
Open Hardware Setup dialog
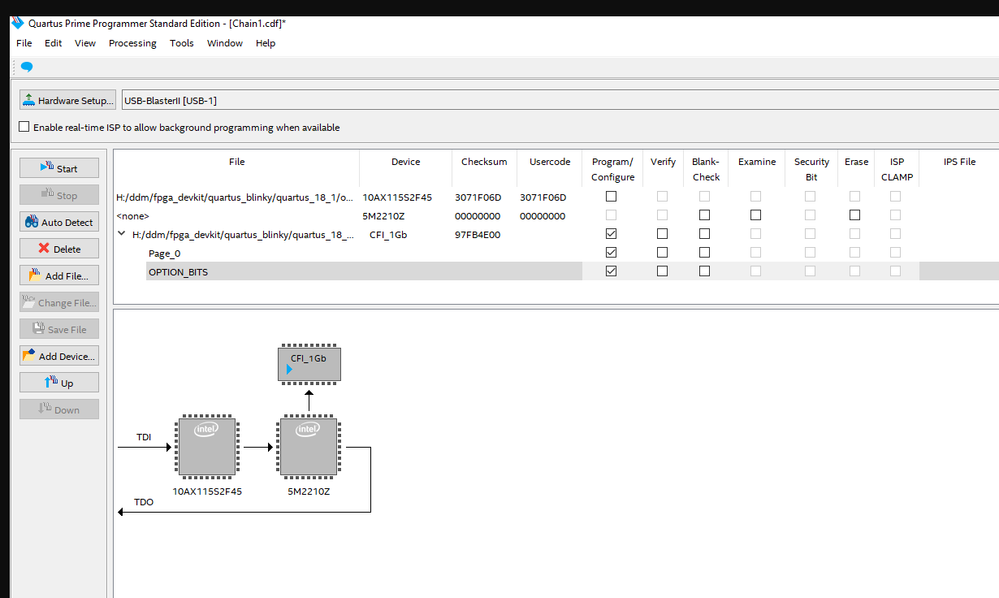[68, 100]
